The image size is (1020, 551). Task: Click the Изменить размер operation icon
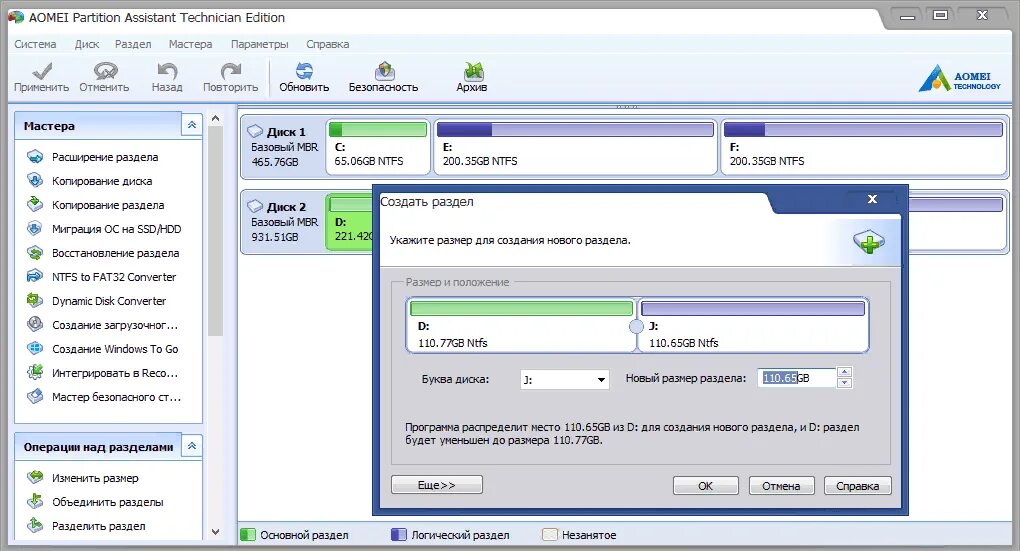(34, 477)
